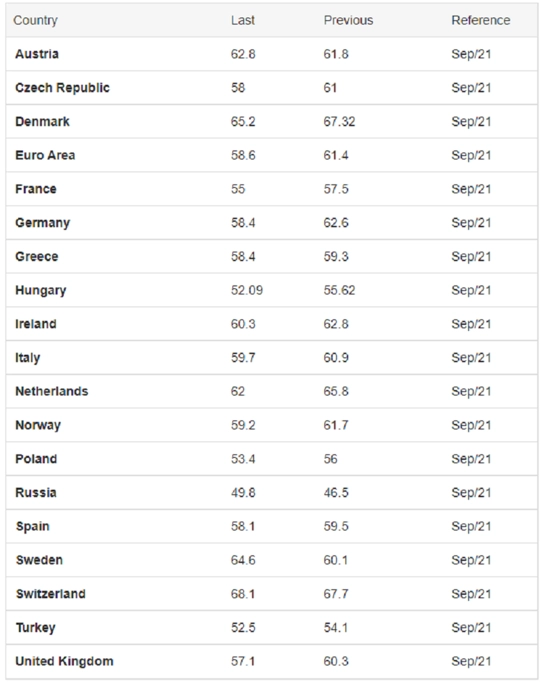The image size is (542, 683).
Task: Open the Italy country link
Action: coord(28,358)
